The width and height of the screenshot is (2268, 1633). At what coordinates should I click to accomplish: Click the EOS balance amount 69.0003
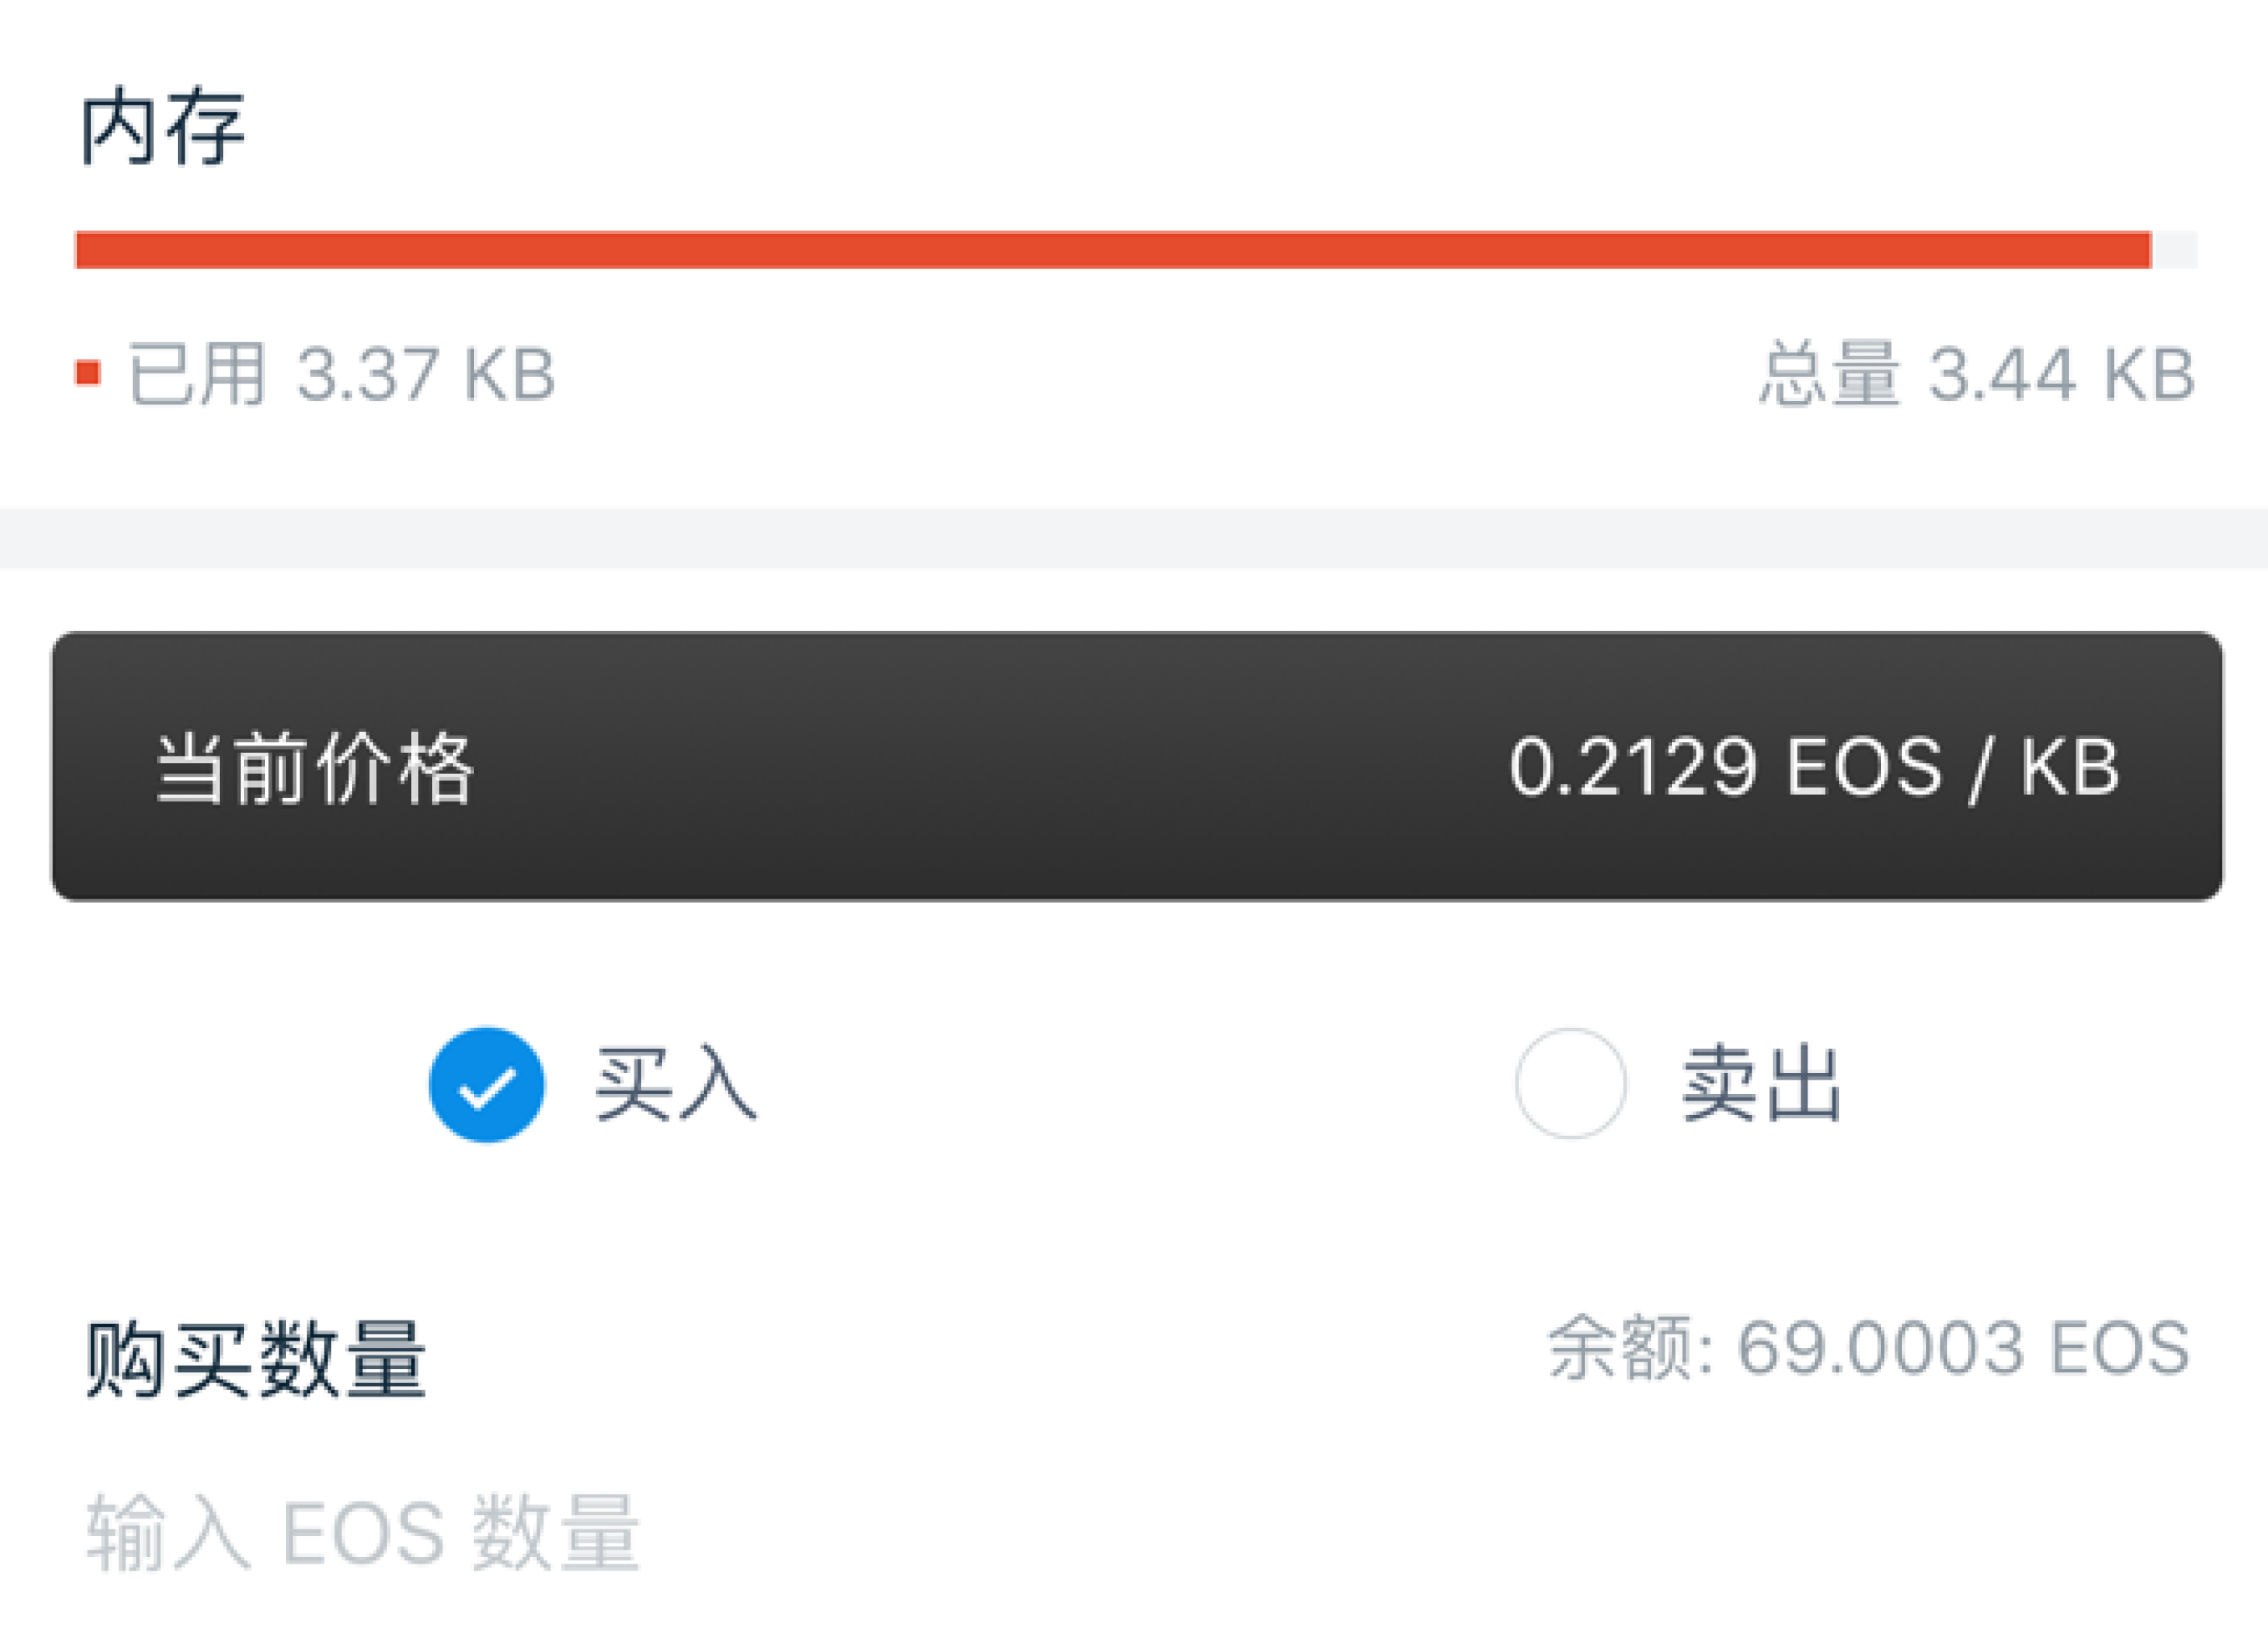(1940, 1345)
